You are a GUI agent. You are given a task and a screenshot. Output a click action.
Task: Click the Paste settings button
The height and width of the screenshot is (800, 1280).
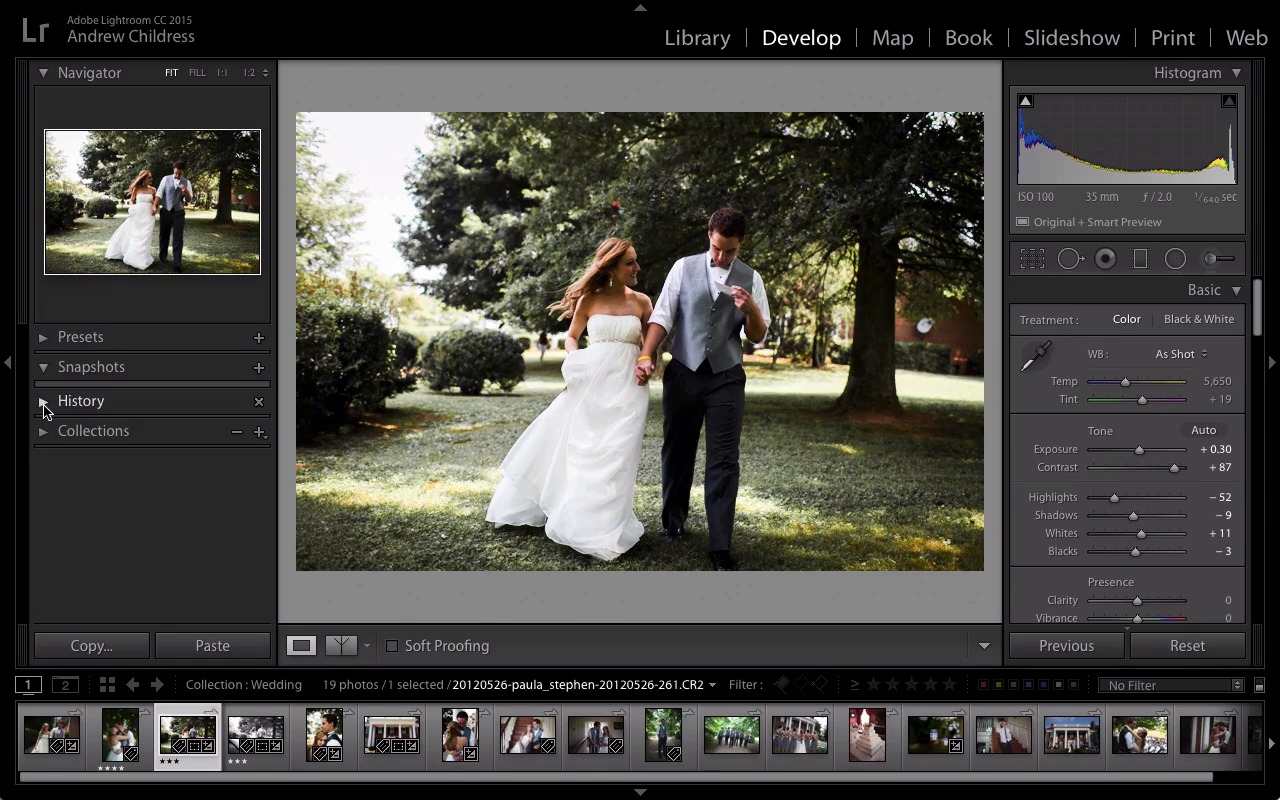(213, 646)
